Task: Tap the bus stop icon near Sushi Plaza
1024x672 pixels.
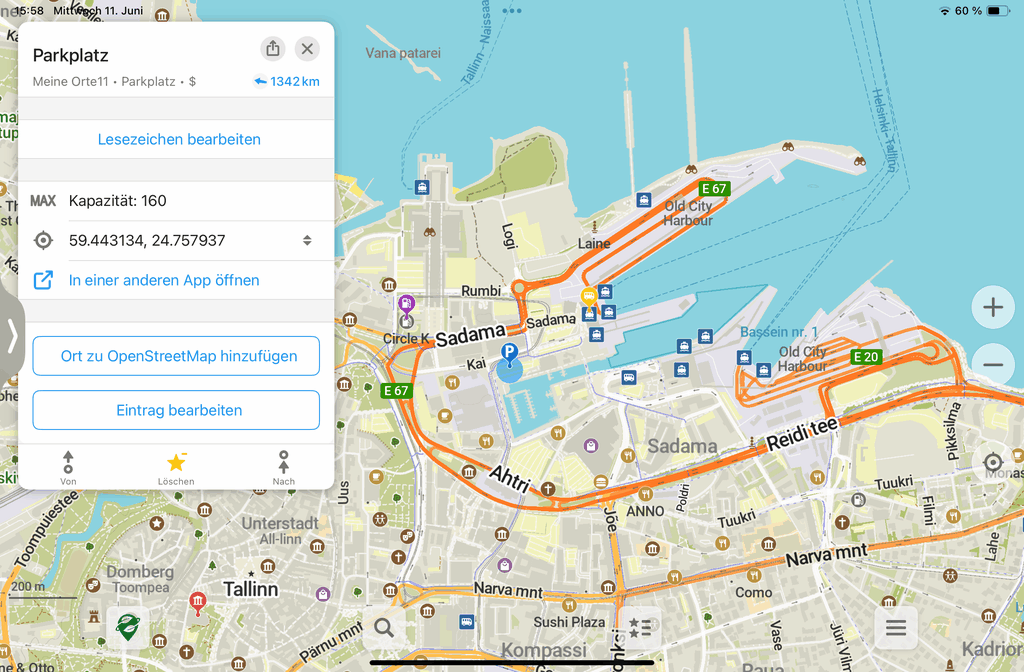Action: pyautogui.click(x=466, y=622)
